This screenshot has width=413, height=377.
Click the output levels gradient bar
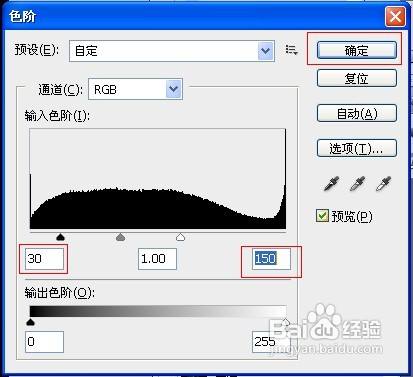tap(158, 311)
